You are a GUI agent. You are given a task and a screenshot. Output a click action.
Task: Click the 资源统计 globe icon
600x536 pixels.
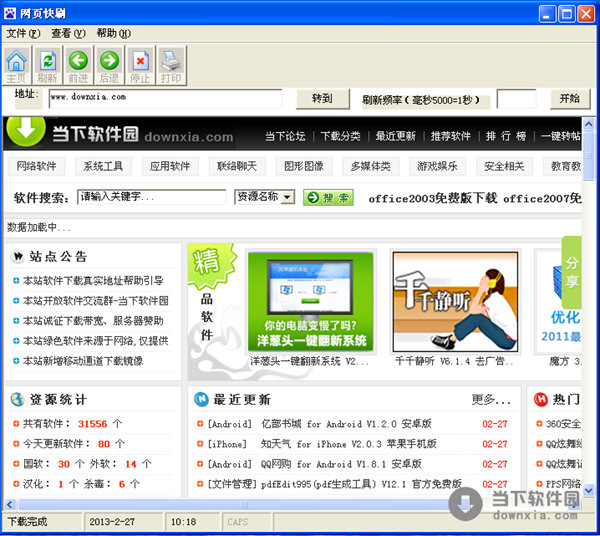18,399
